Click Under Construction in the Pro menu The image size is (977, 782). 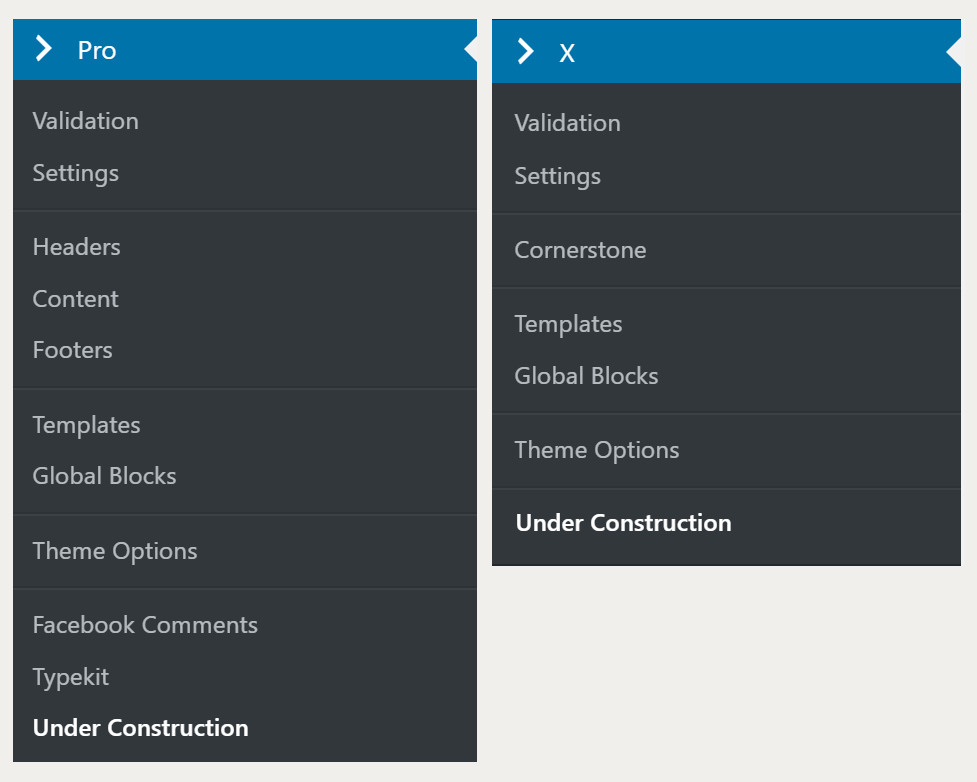[x=141, y=728]
